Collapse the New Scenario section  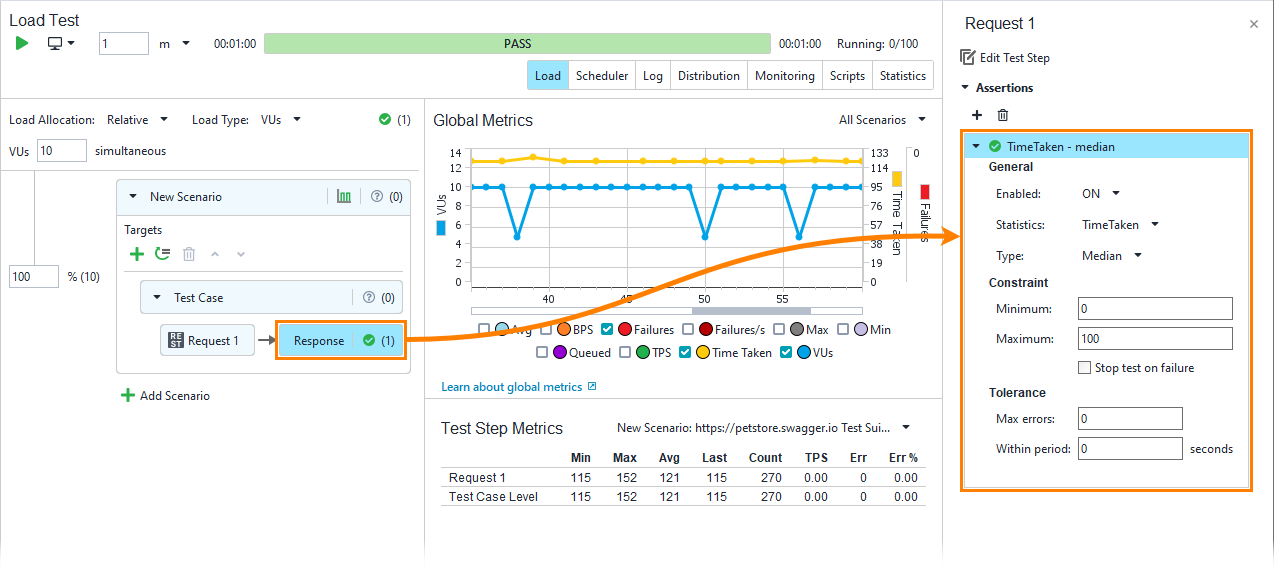click(132, 197)
